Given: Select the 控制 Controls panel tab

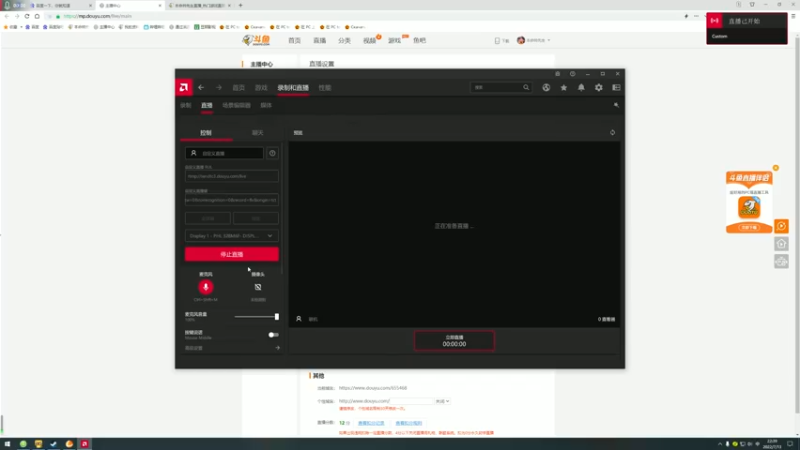Looking at the screenshot, I should pos(206,133).
